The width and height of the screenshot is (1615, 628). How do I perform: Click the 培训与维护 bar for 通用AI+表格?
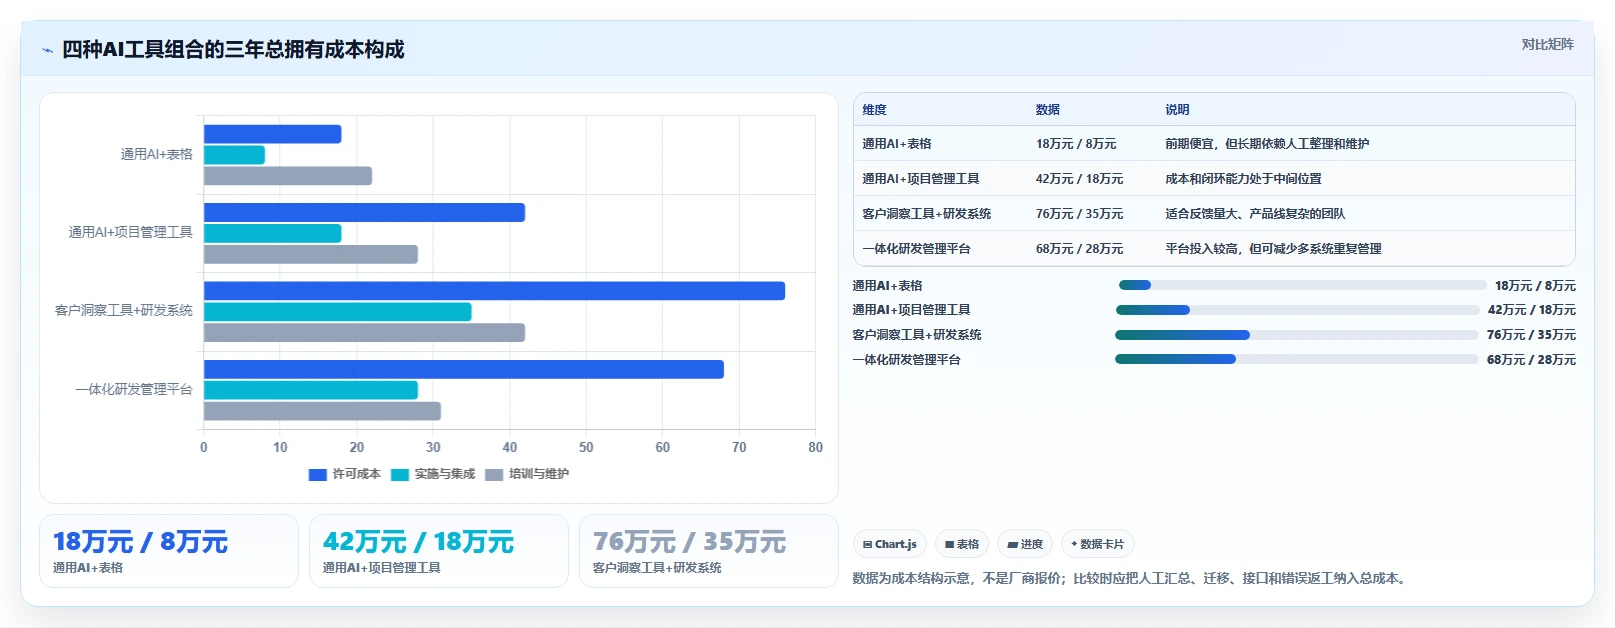click(288, 176)
